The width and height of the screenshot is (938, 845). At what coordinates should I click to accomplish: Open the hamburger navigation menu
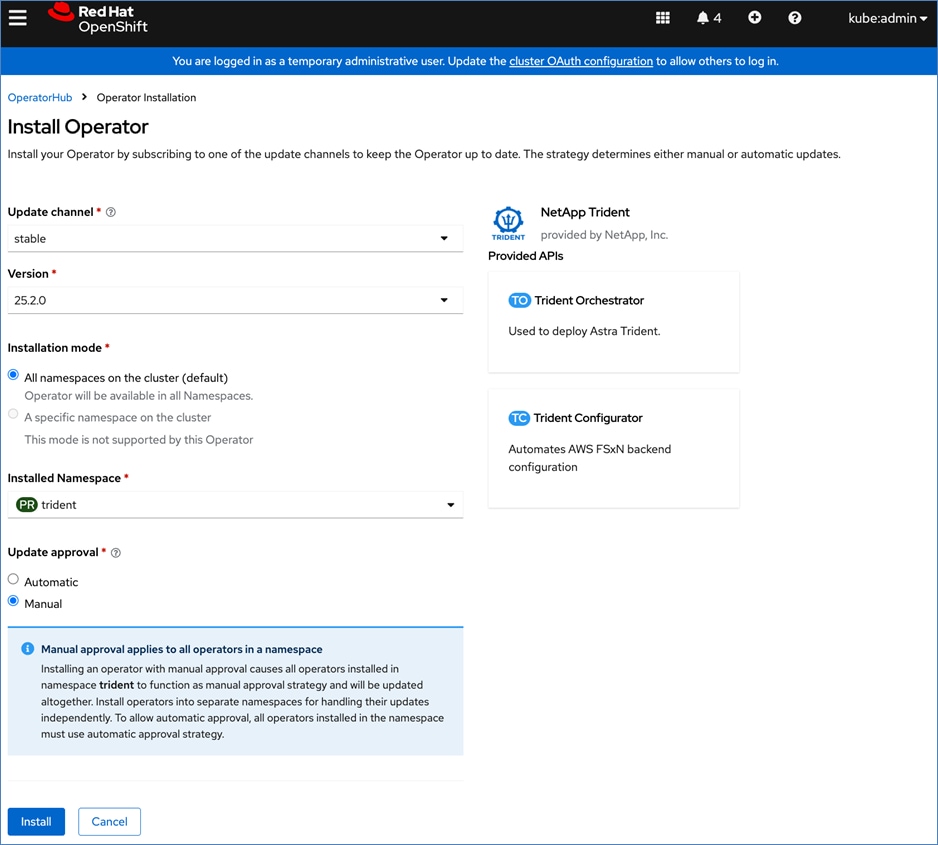[x=18, y=18]
